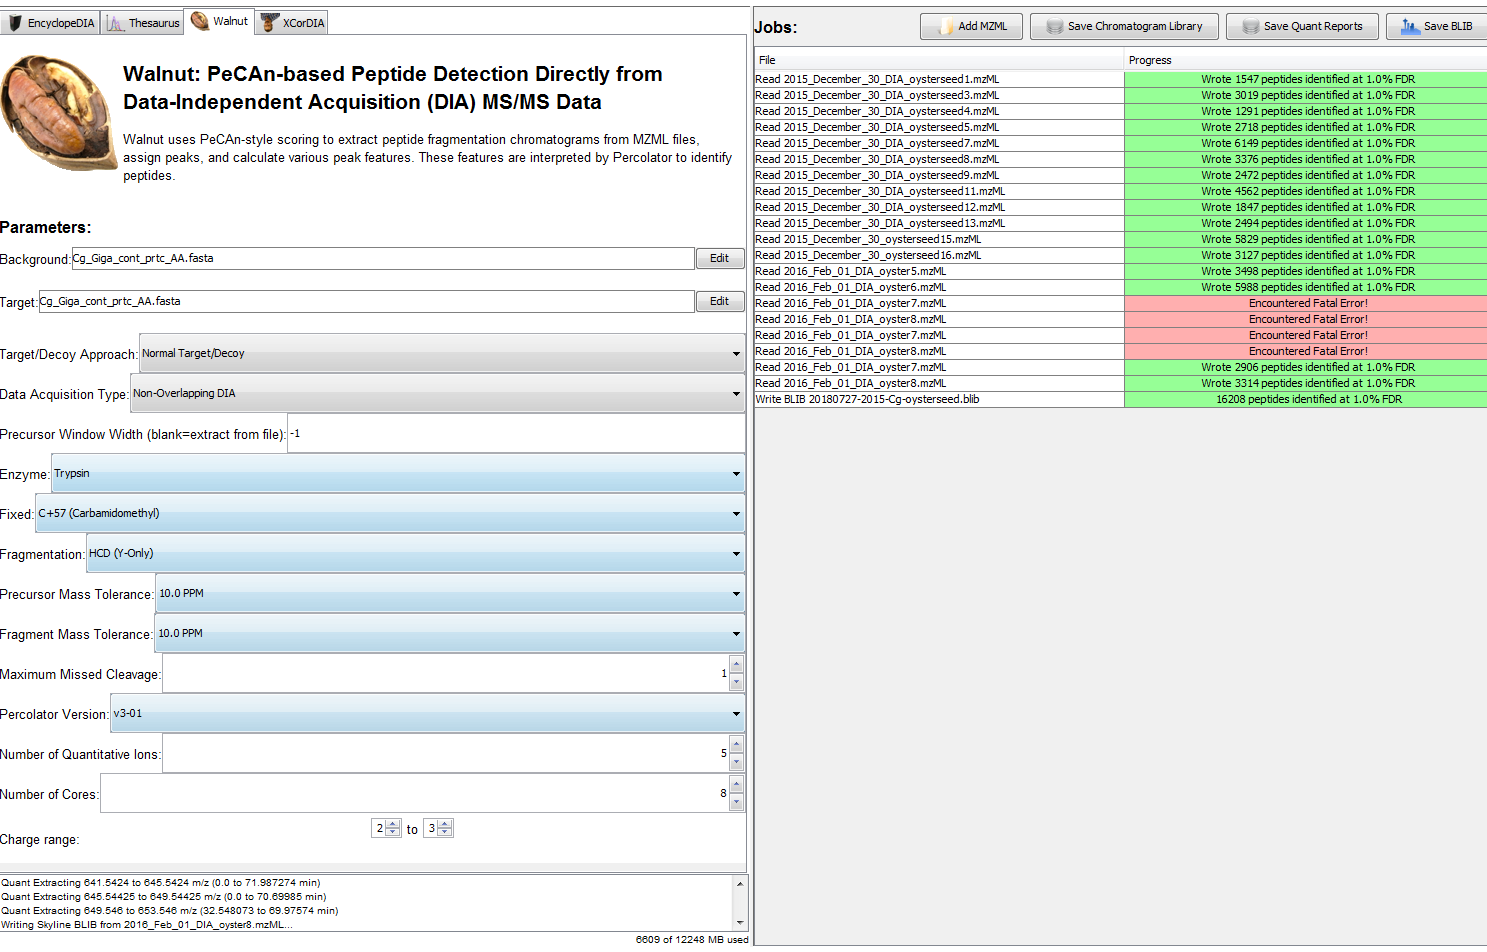The image size is (1487, 952).
Task: Switch to the Thesaurus tab
Action: point(143,23)
